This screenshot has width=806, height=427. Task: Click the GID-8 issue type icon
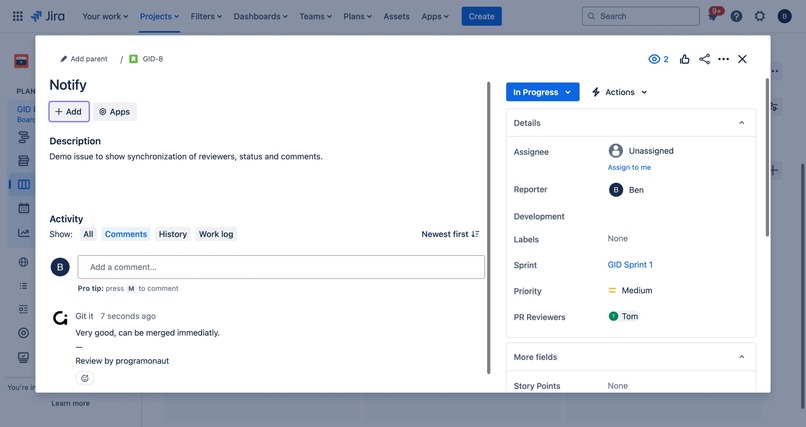click(133, 59)
